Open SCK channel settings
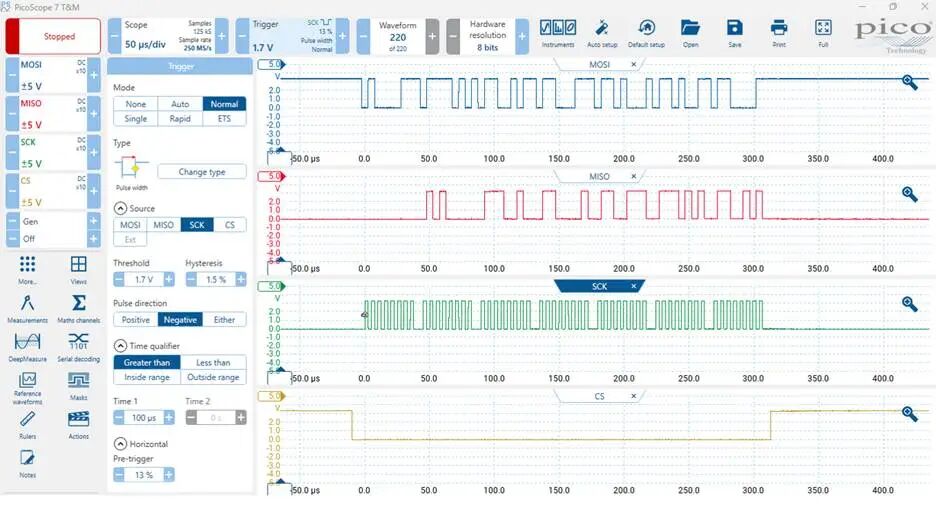 53,153
